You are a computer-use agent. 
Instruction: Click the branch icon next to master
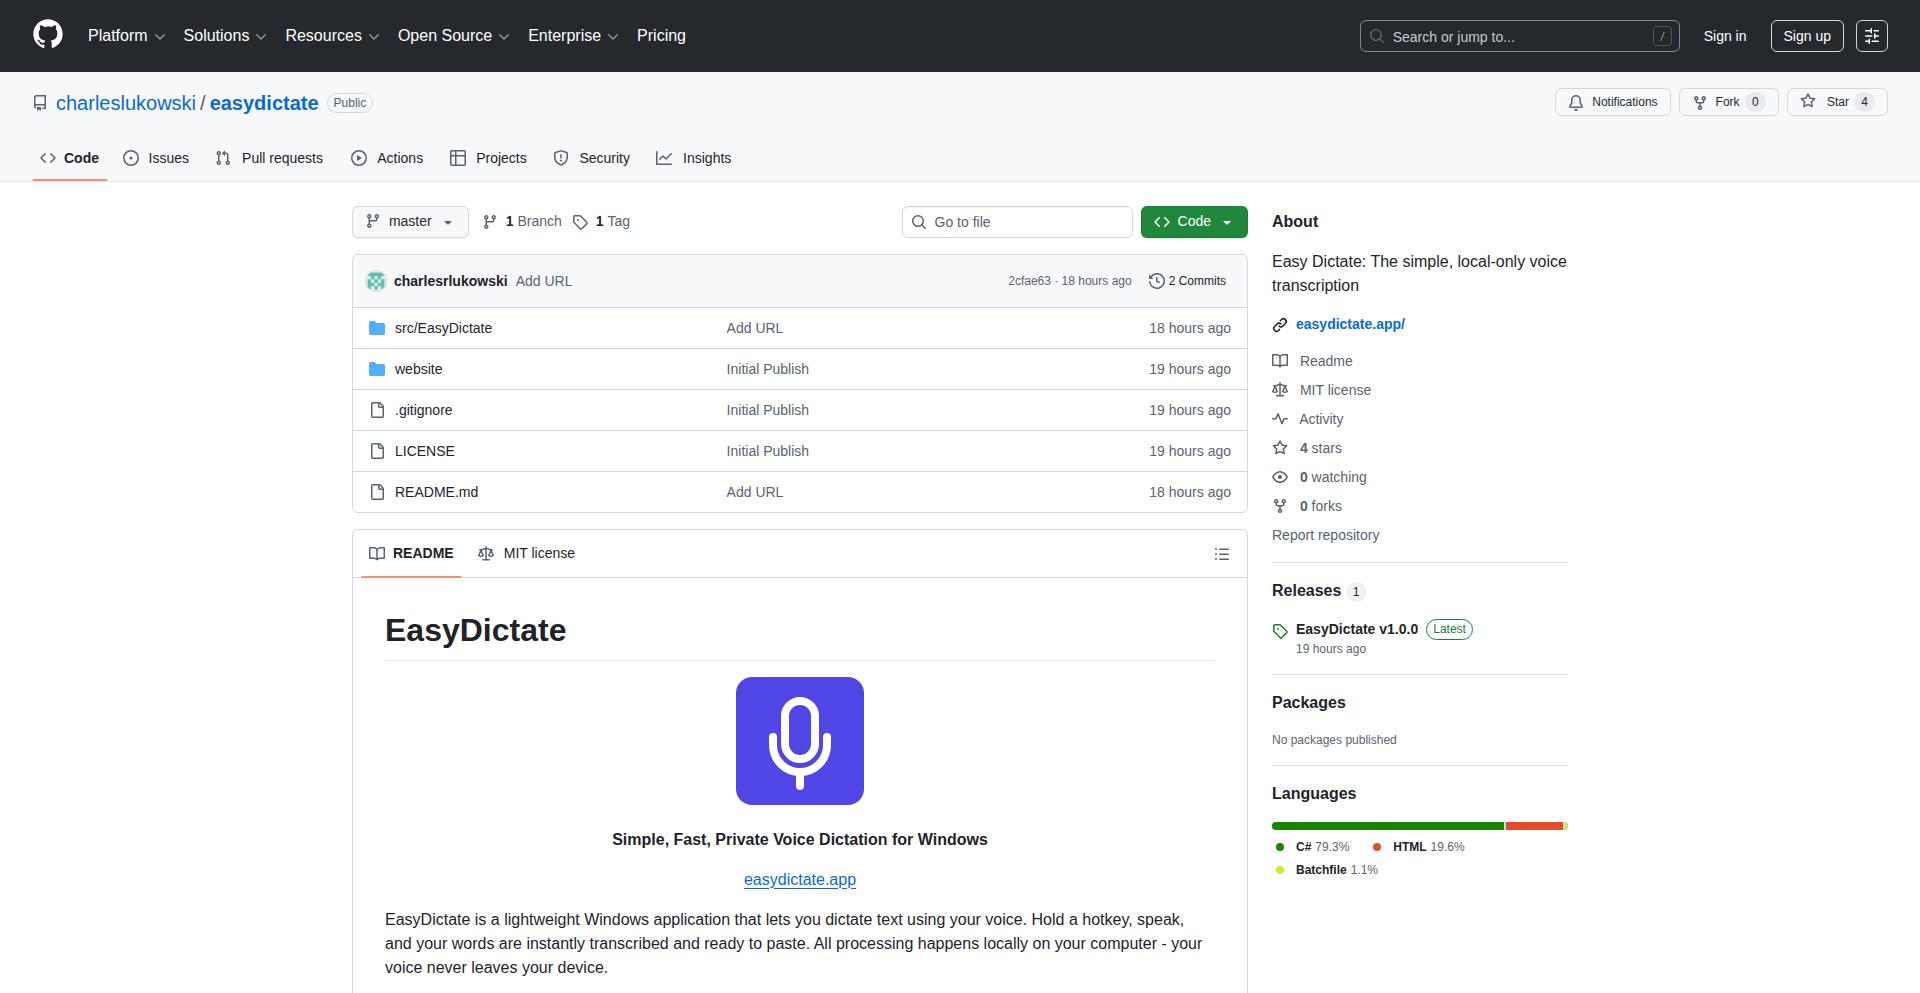489,221
